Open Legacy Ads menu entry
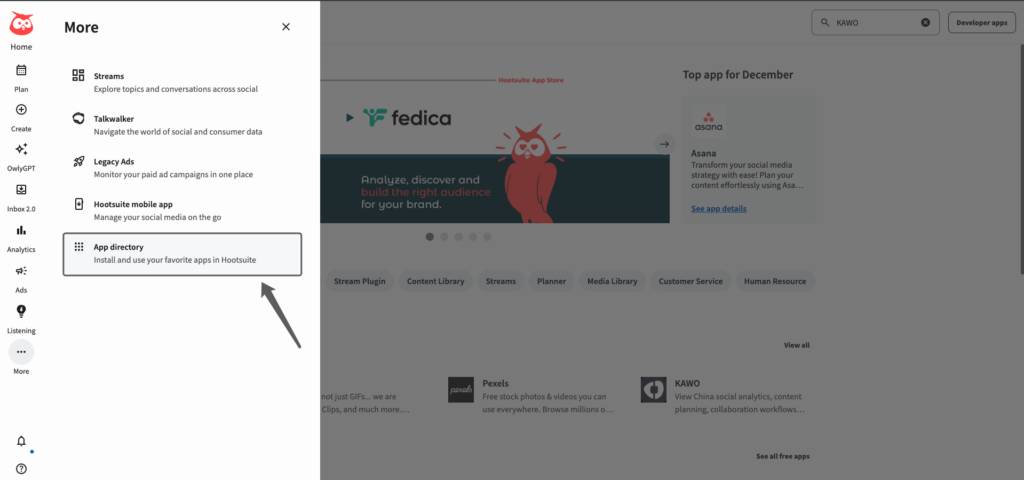This screenshot has width=1024, height=480. click(x=182, y=168)
